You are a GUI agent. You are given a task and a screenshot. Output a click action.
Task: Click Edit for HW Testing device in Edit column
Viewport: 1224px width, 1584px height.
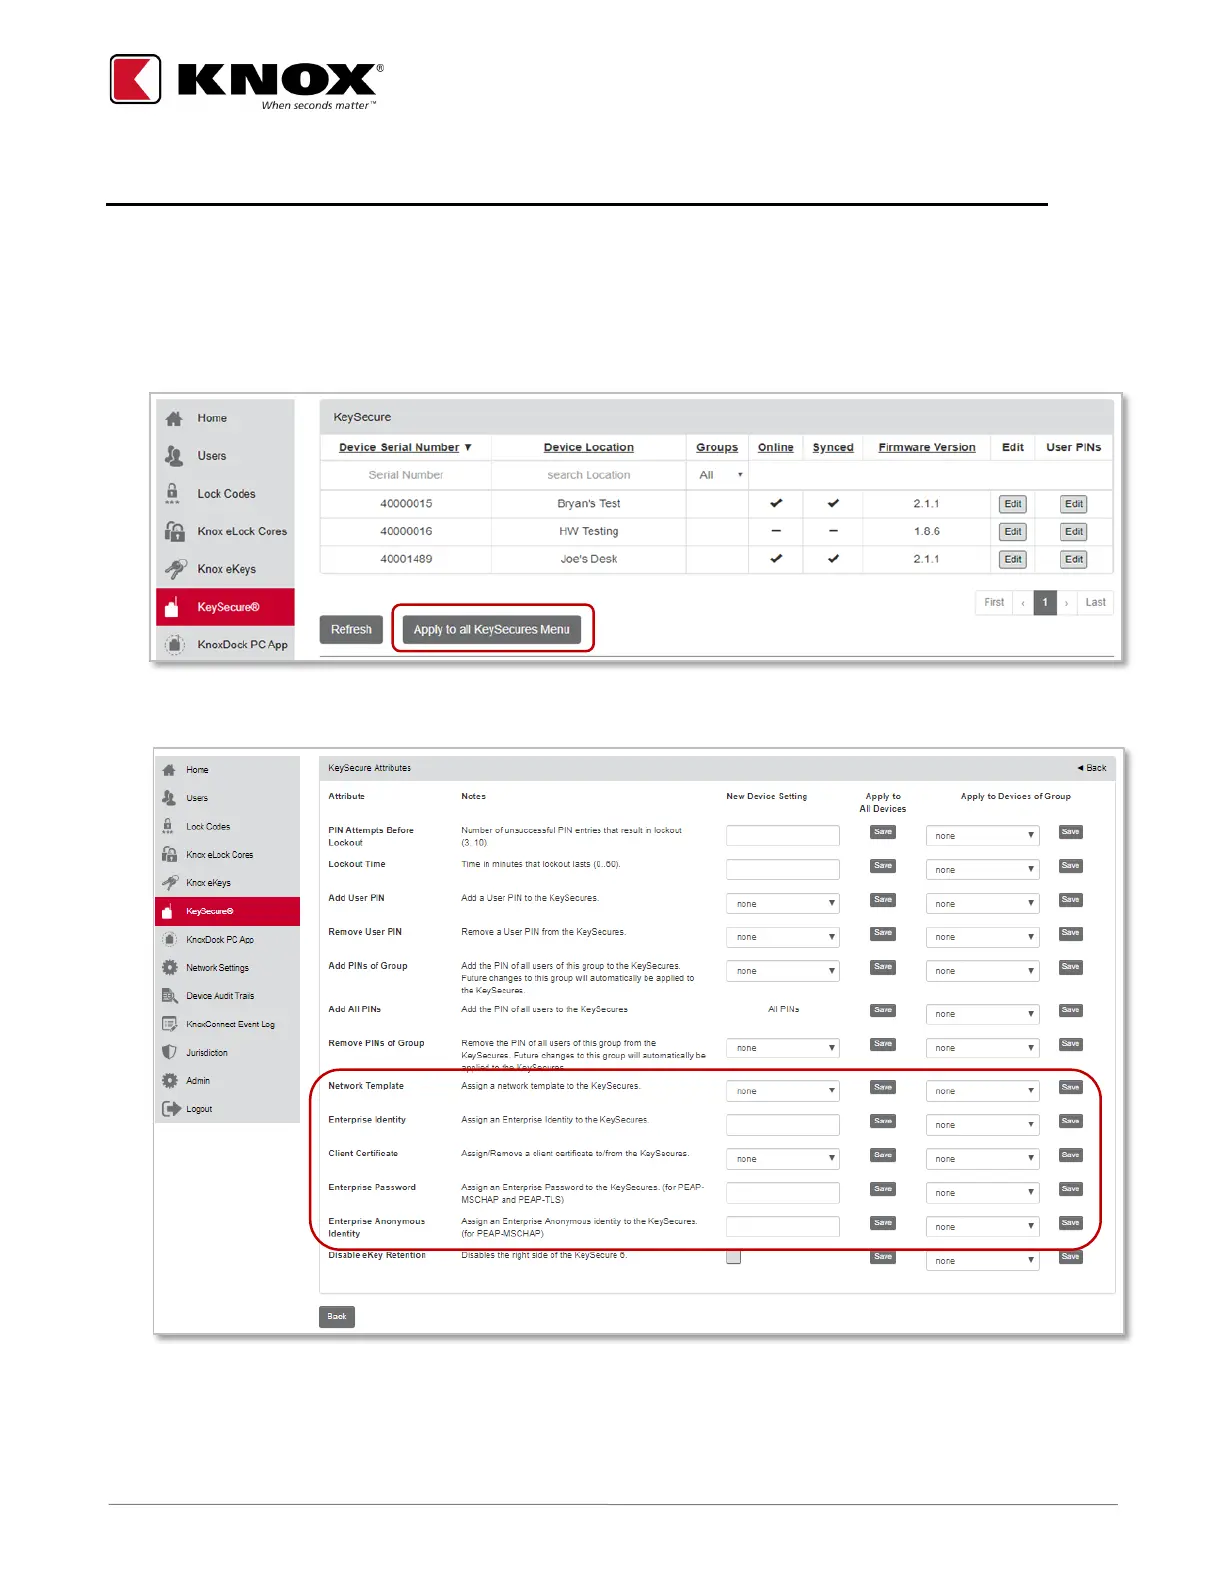[1013, 532]
